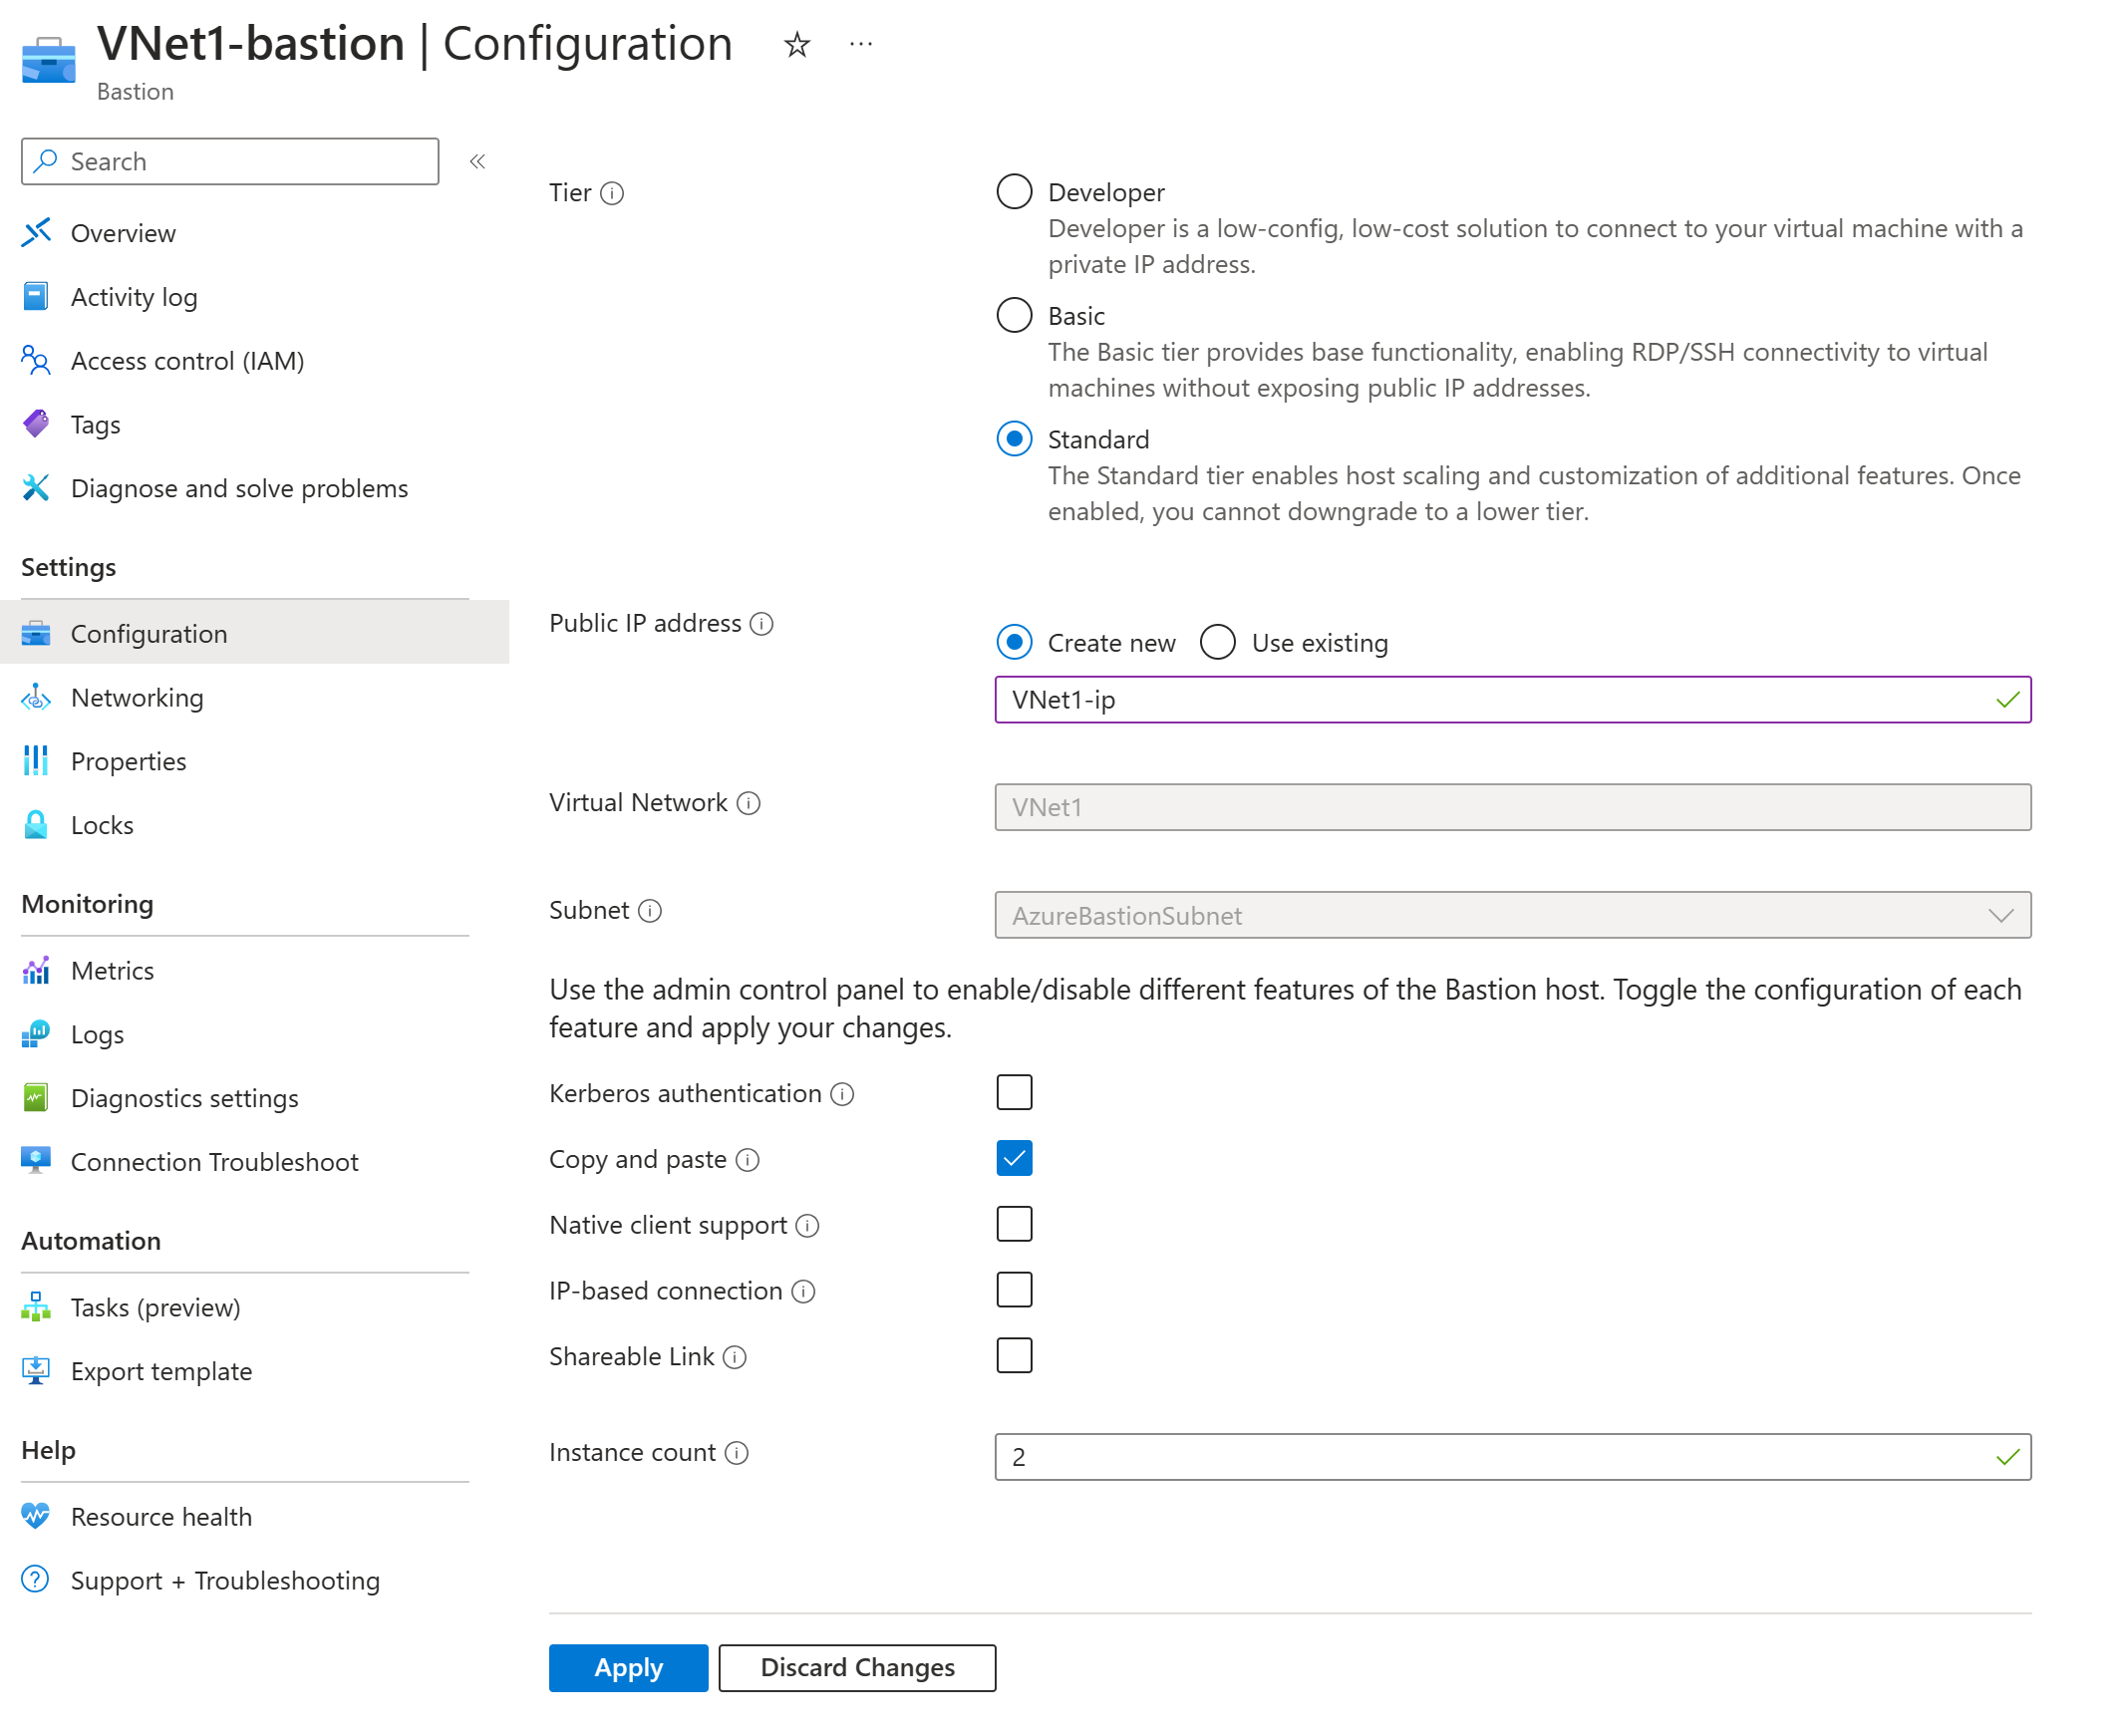This screenshot has height=1736, width=2119.
Task: Disable the Copy and paste checkbox
Action: 1014,1157
